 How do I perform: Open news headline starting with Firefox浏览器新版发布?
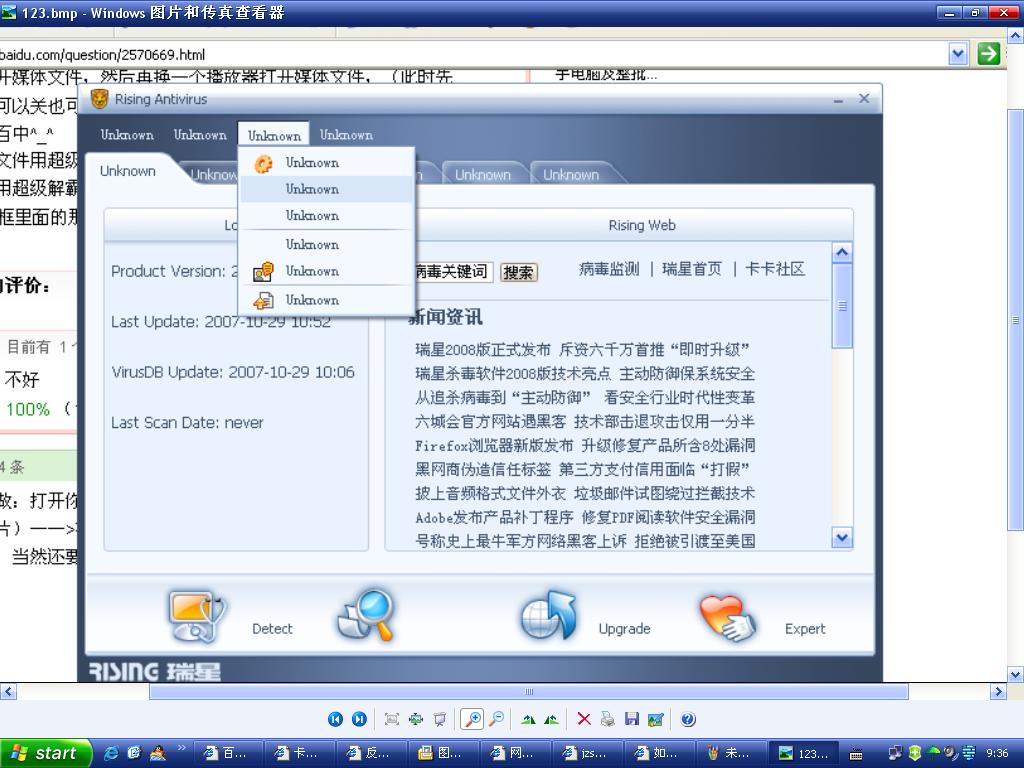coord(585,445)
